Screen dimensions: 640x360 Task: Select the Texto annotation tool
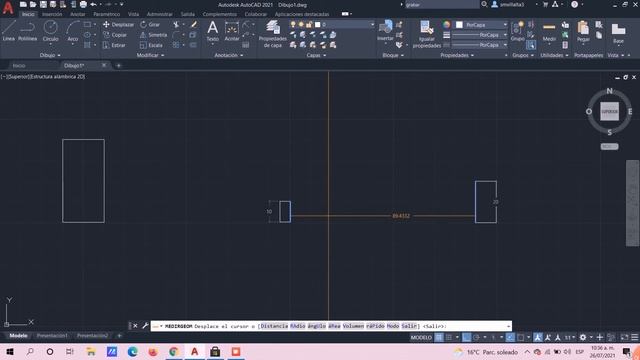(212, 31)
